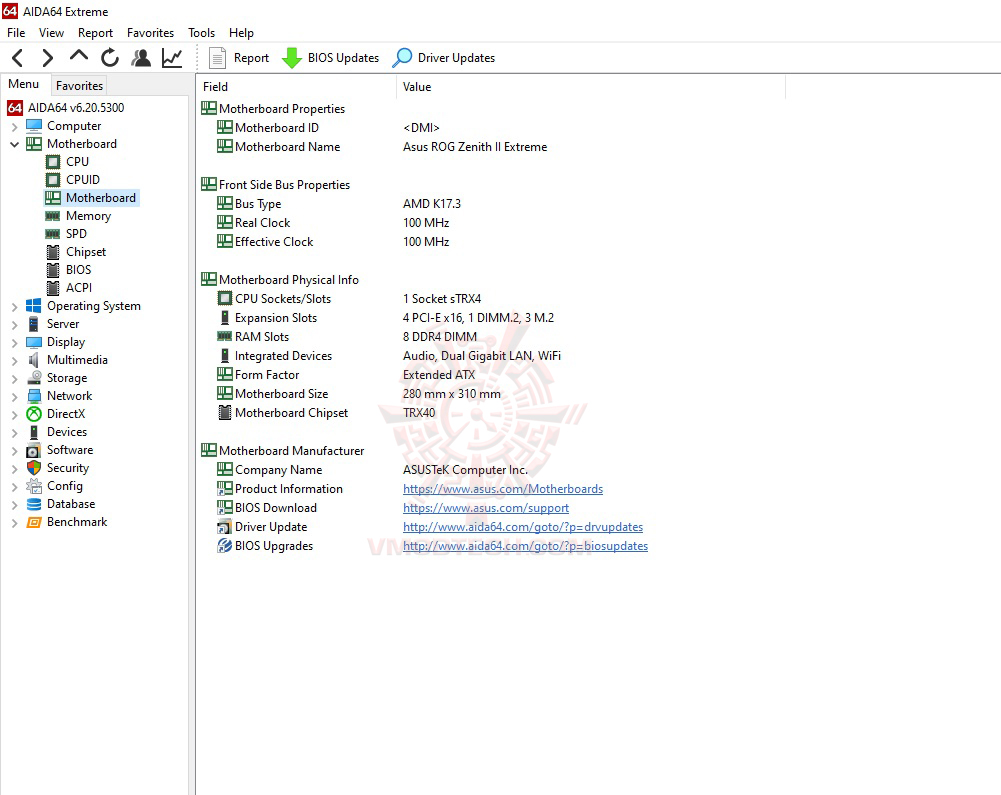Expand the Network tree node
The height and width of the screenshot is (795, 1001).
click(x=14, y=397)
